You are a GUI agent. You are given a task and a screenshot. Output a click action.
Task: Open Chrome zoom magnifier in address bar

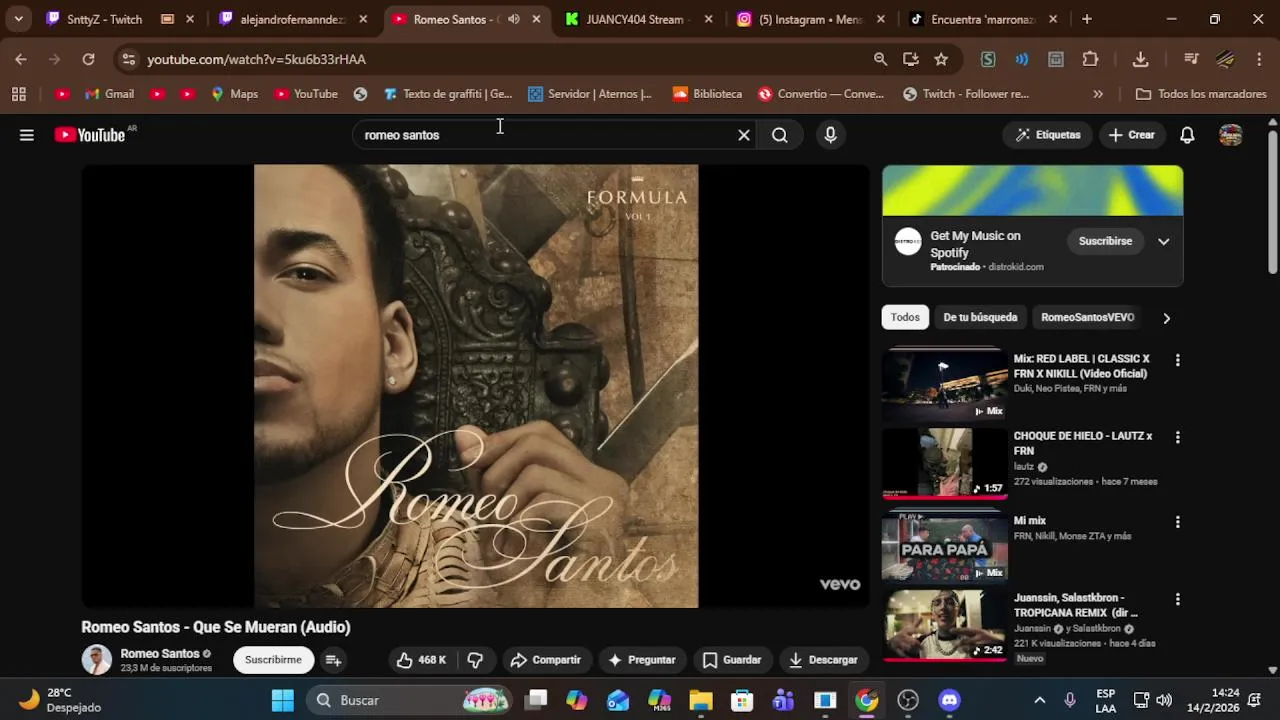(880, 59)
